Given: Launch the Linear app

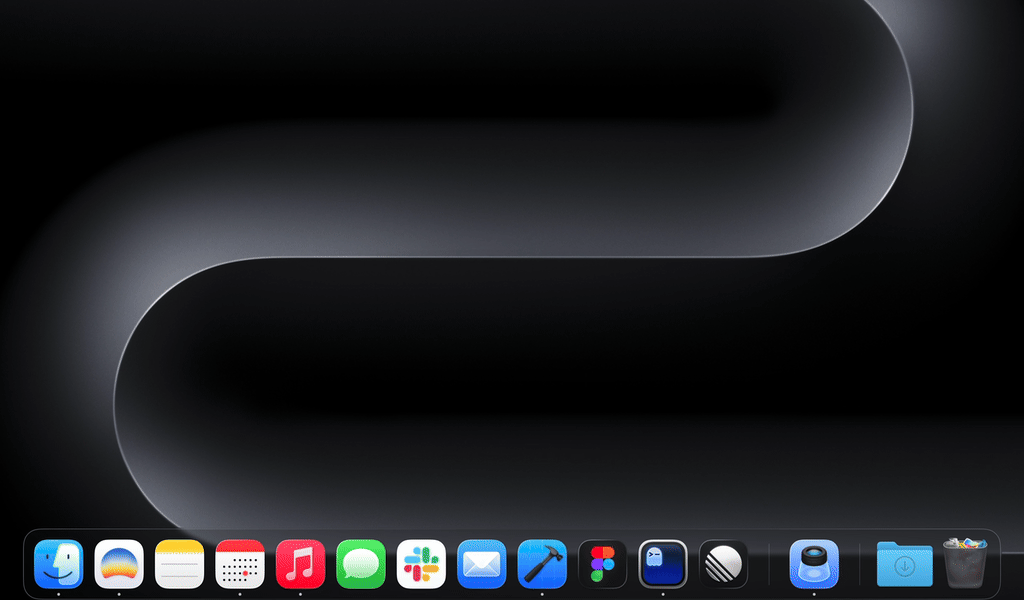Looking at the screenshot, I should pos(723,564).
